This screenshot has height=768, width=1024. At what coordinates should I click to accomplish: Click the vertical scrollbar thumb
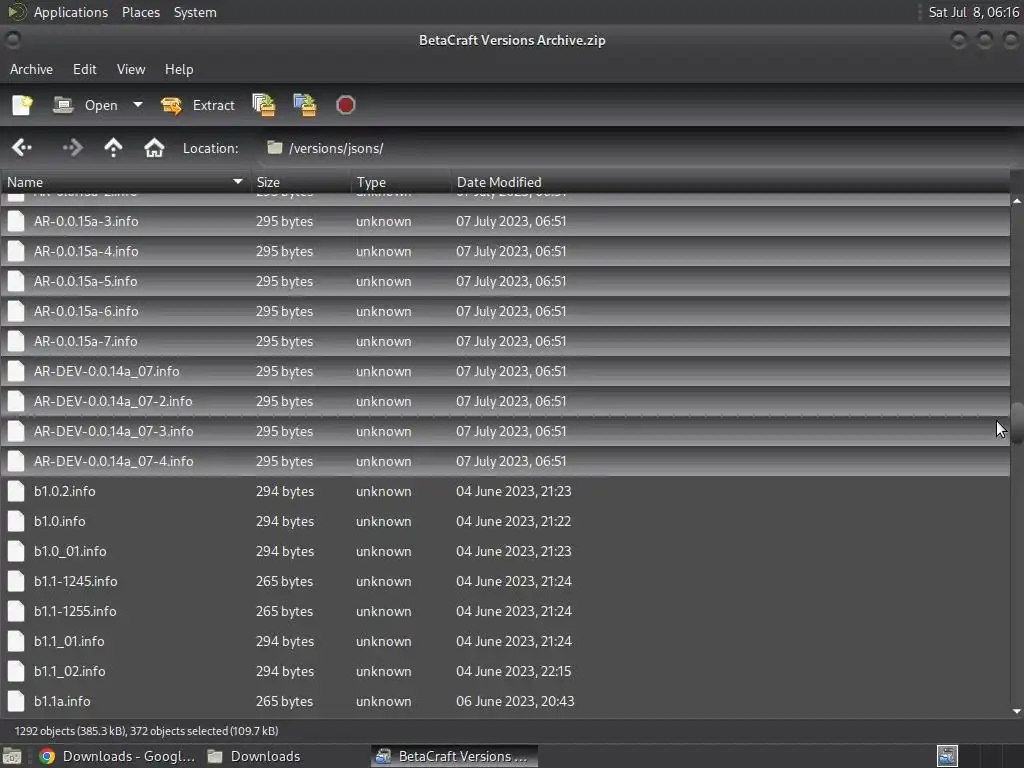coord(1017,424)
